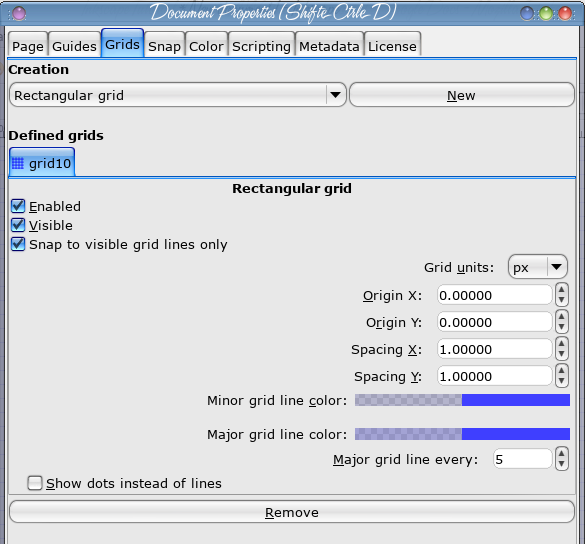Screen dimensions: 585x544
Task: Remove the selected grid
Action: pos(292,512)
